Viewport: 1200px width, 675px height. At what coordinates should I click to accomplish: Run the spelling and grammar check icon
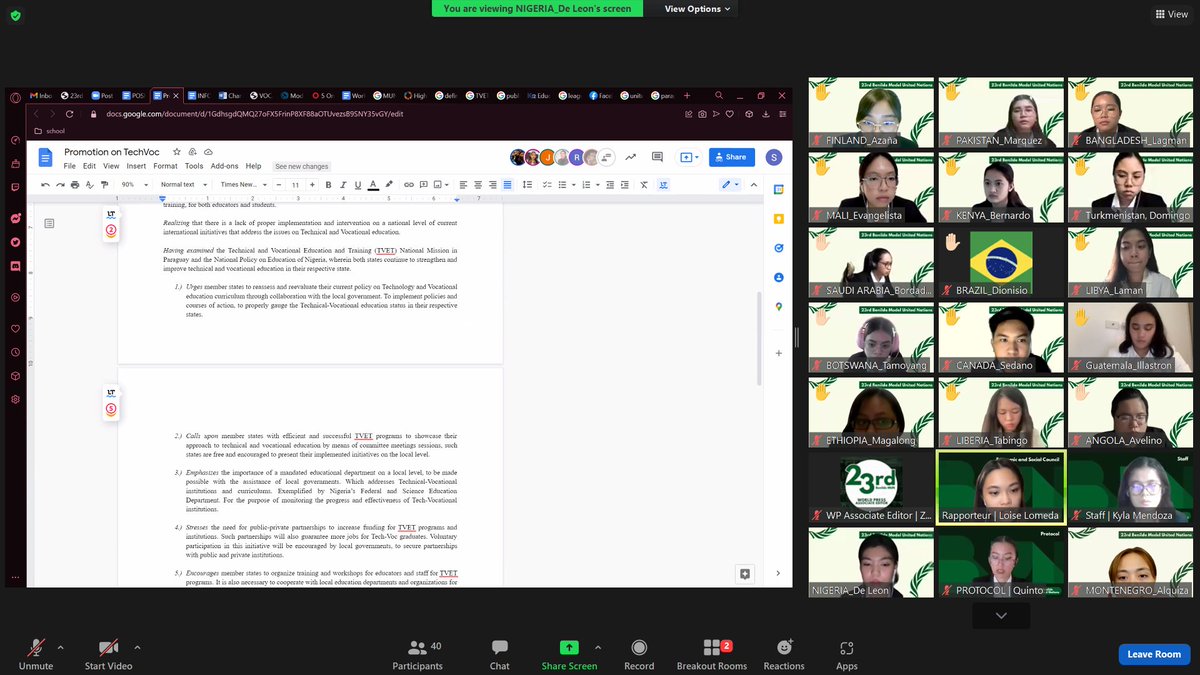(x=89, y=185)
